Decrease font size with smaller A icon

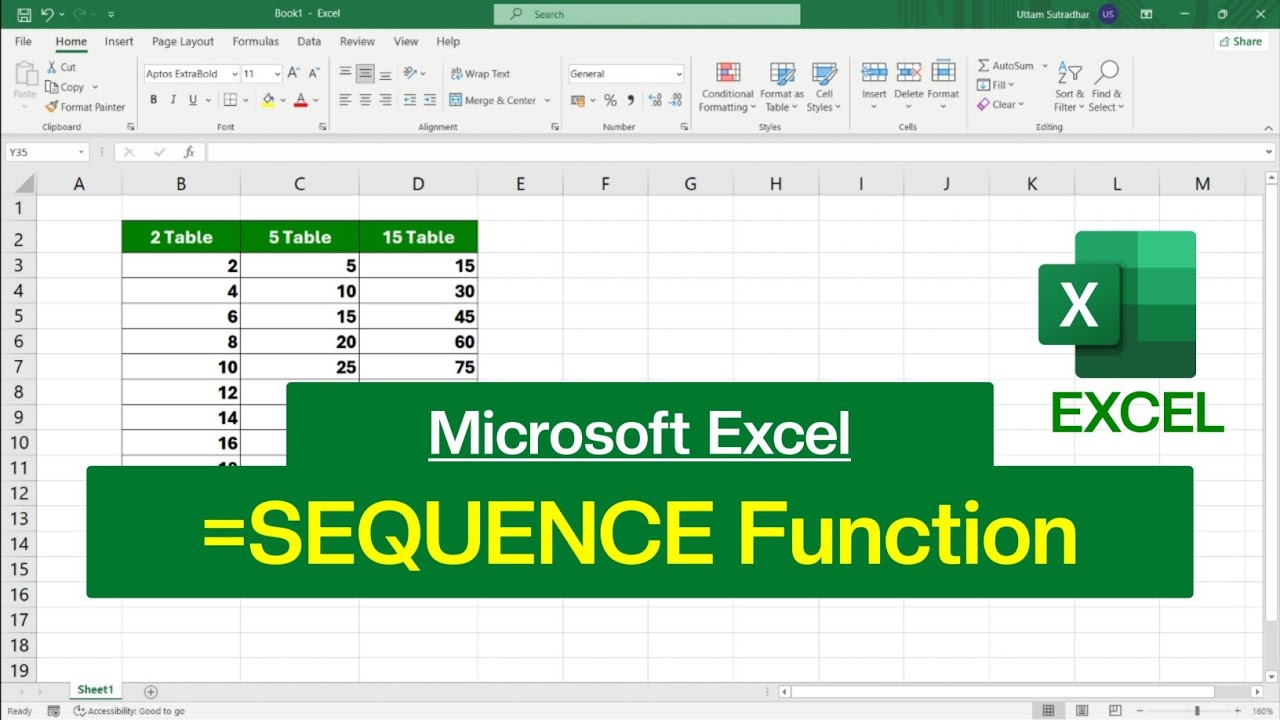click(313, 73)
